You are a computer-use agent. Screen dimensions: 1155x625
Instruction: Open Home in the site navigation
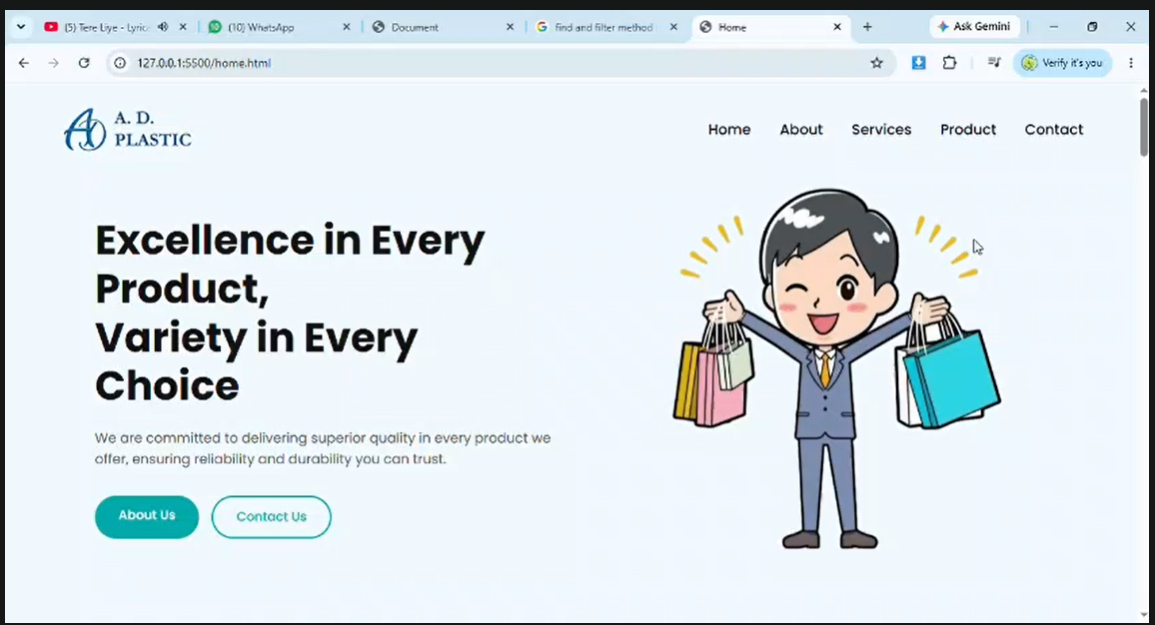tap(729, 130)
